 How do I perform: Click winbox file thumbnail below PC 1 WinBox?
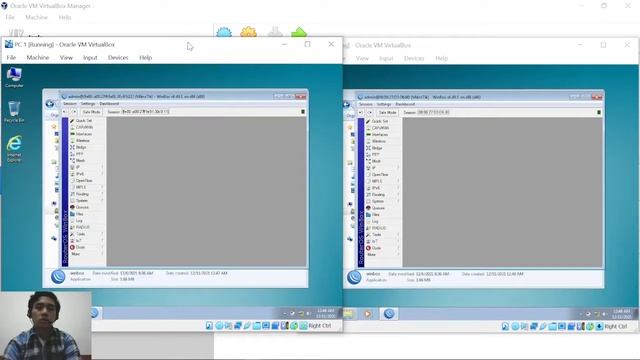[58, 277]
